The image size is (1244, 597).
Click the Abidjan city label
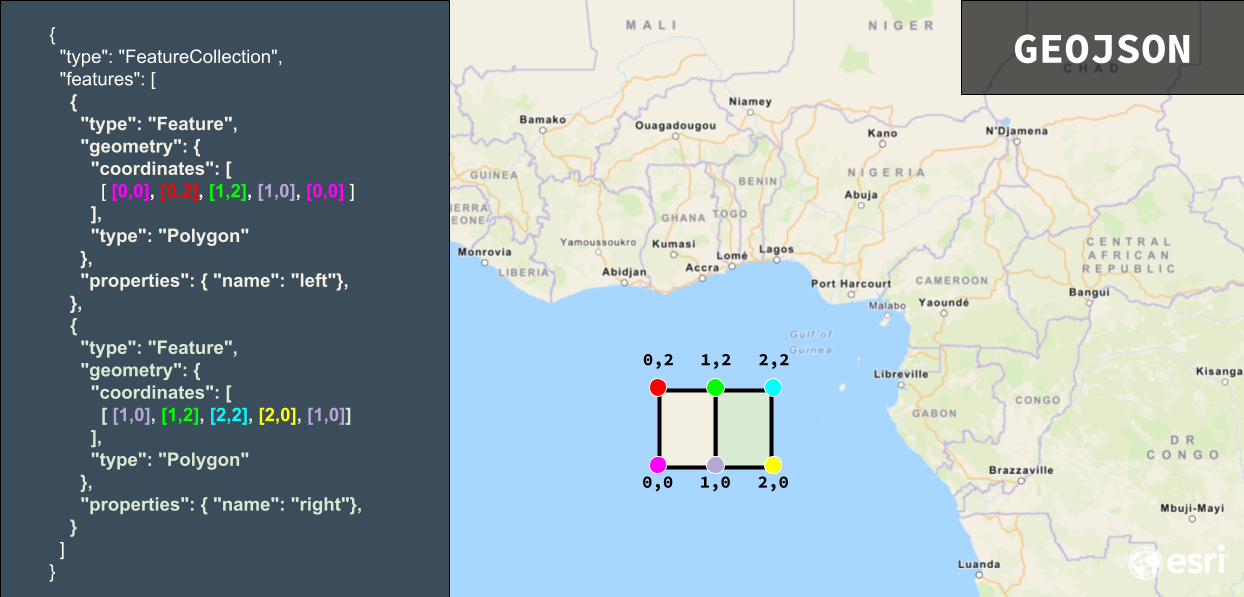[624, 272]
